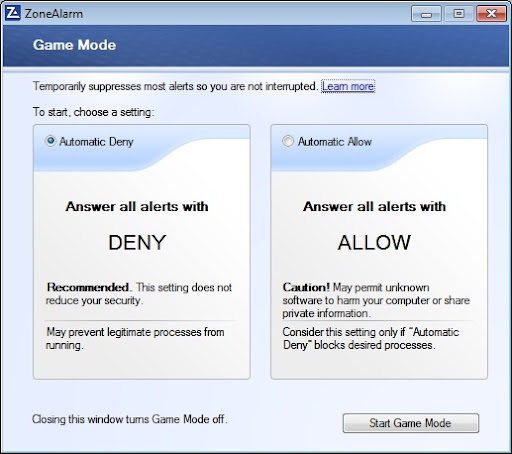Minimize the ZoneAlarm window
Viewport: 512px width, 454px height.
pyautogui.click(x=426, y=14)
